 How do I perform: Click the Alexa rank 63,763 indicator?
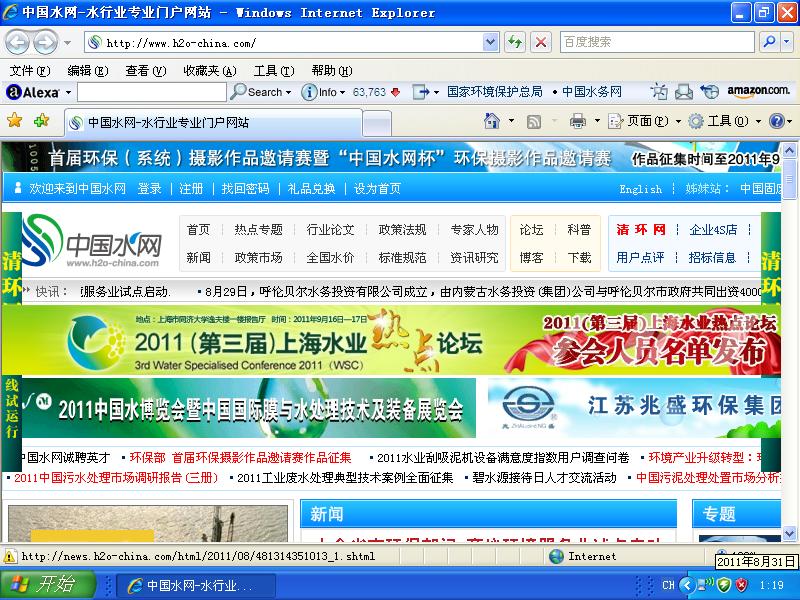tap(377, 92)
